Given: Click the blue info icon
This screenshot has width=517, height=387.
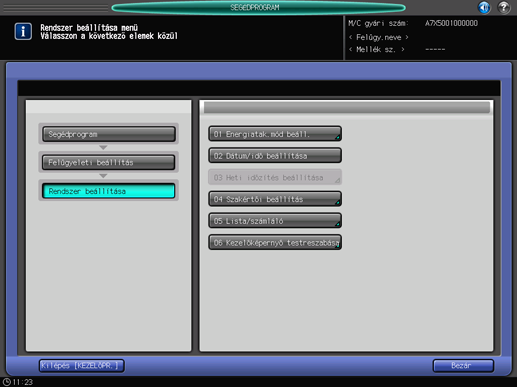Looking at the screenshot, I should pyautogui.click(x=23, y=32).
